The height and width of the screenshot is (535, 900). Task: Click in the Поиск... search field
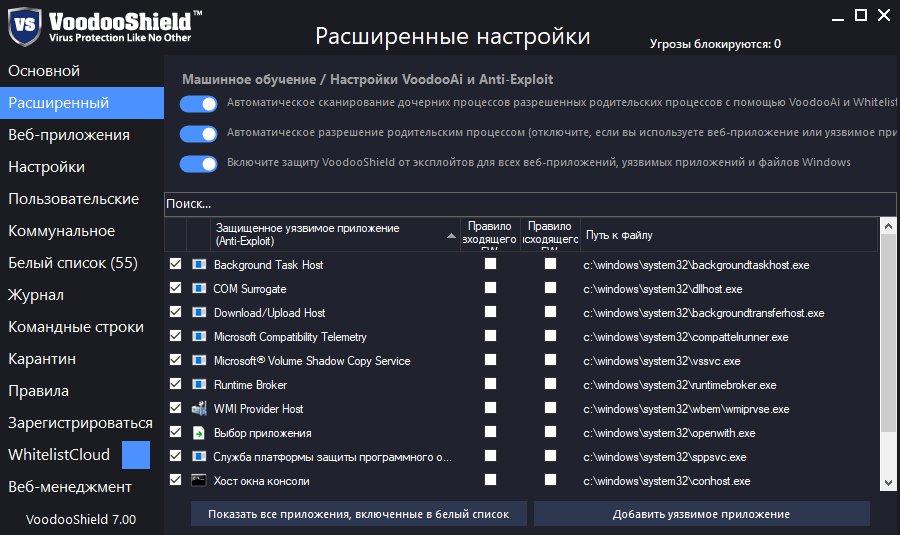[x=530, y=204]
